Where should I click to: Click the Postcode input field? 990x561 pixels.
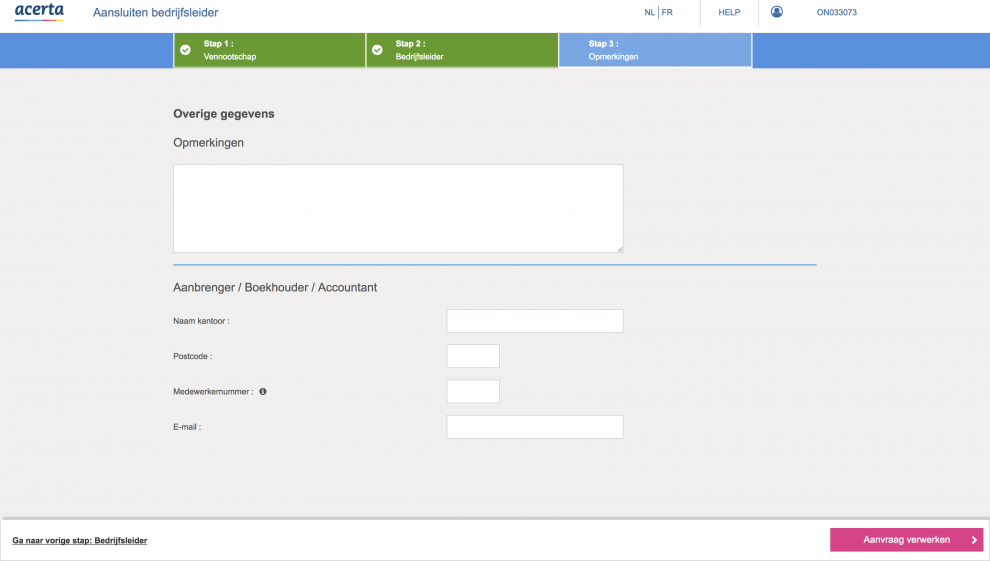tap(473, 356)
